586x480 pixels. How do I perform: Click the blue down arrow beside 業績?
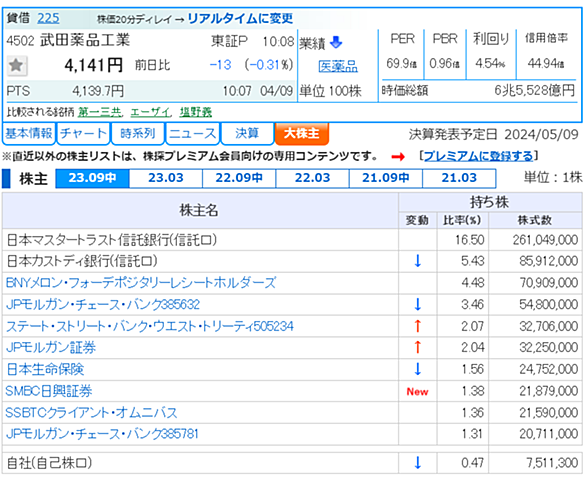click(336, 42)
